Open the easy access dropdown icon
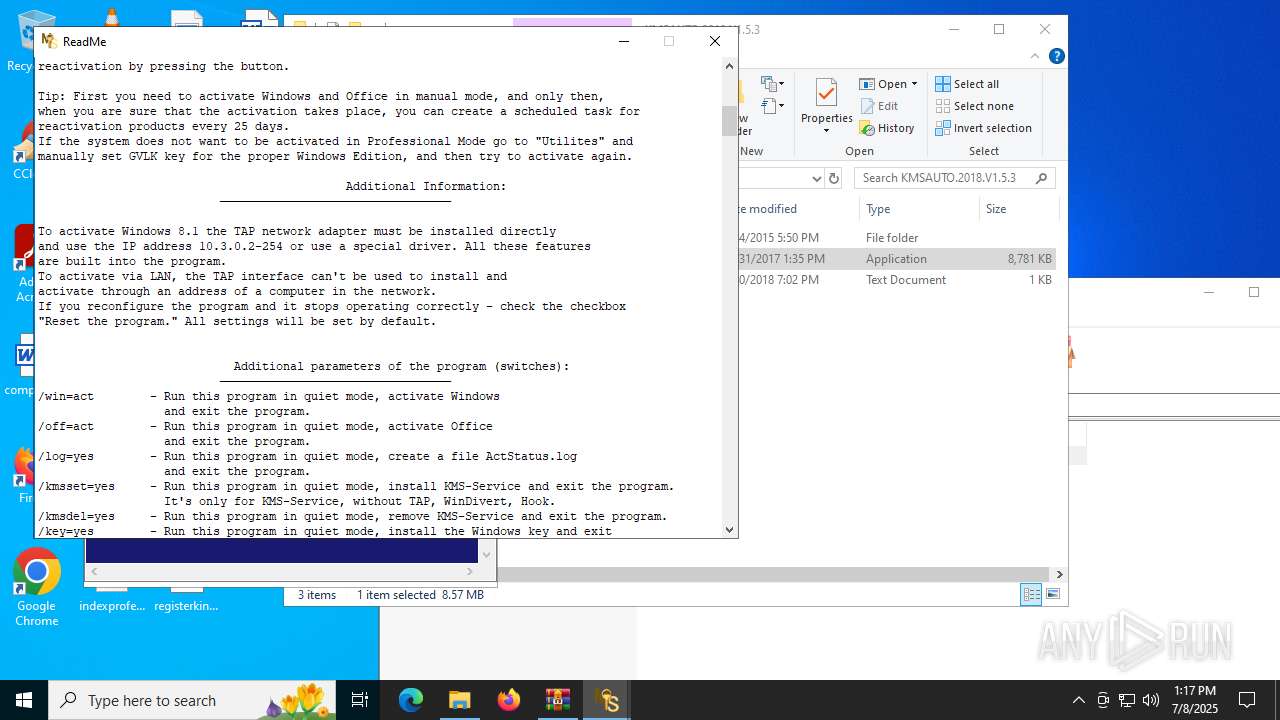 click(x=772, y=106)
